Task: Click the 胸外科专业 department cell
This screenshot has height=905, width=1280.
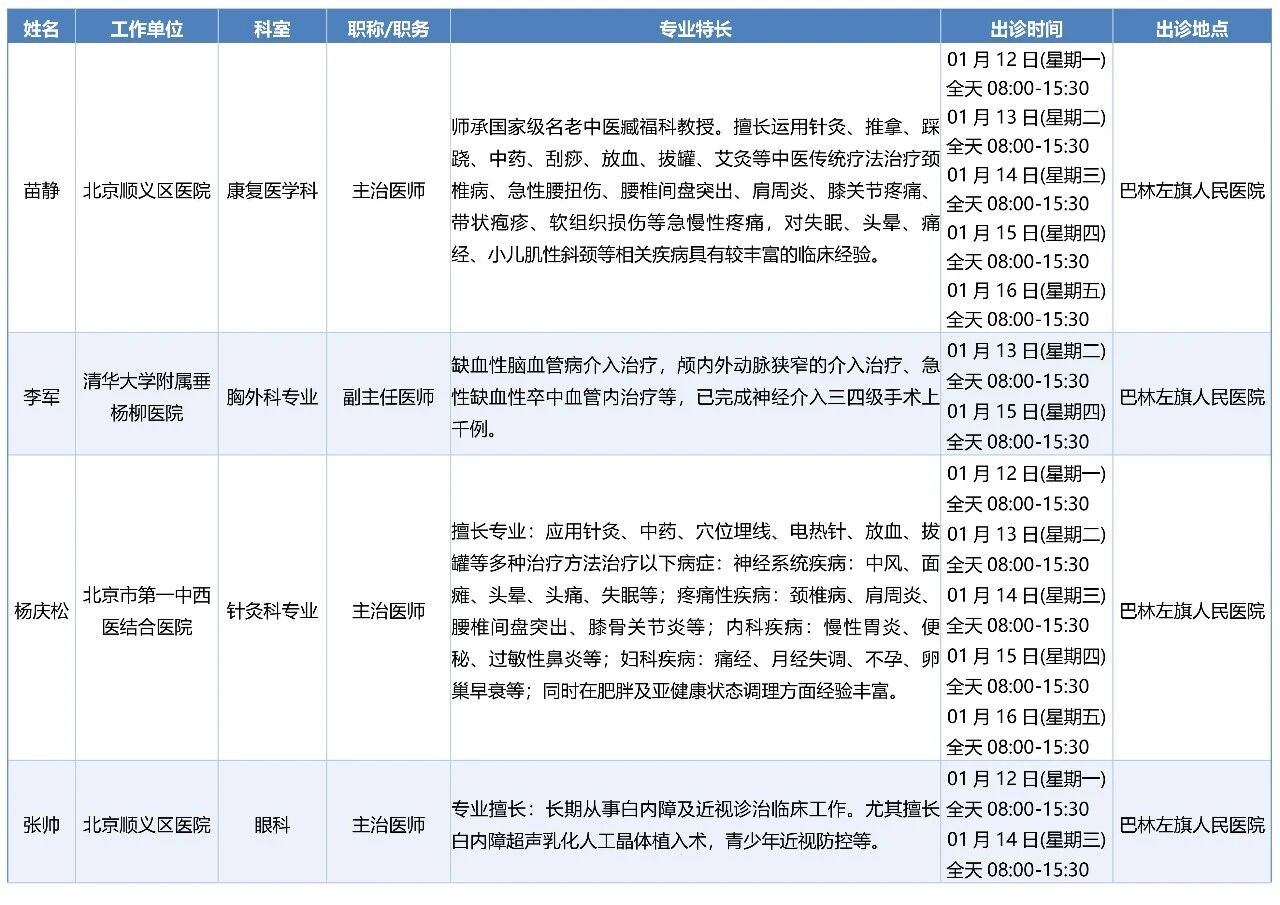Action: click(x=272, y=397)
